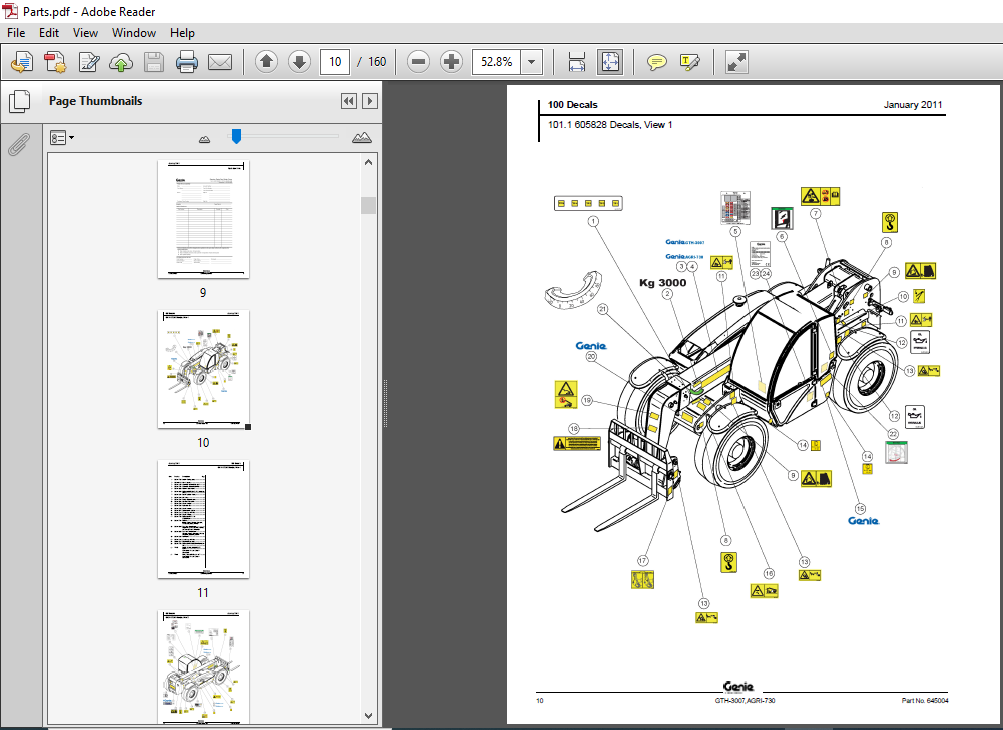Click the Zoom Out minus button
The width and height of the screenshot is (1003, 730).
pyautogui.click(x=418, y=62)
